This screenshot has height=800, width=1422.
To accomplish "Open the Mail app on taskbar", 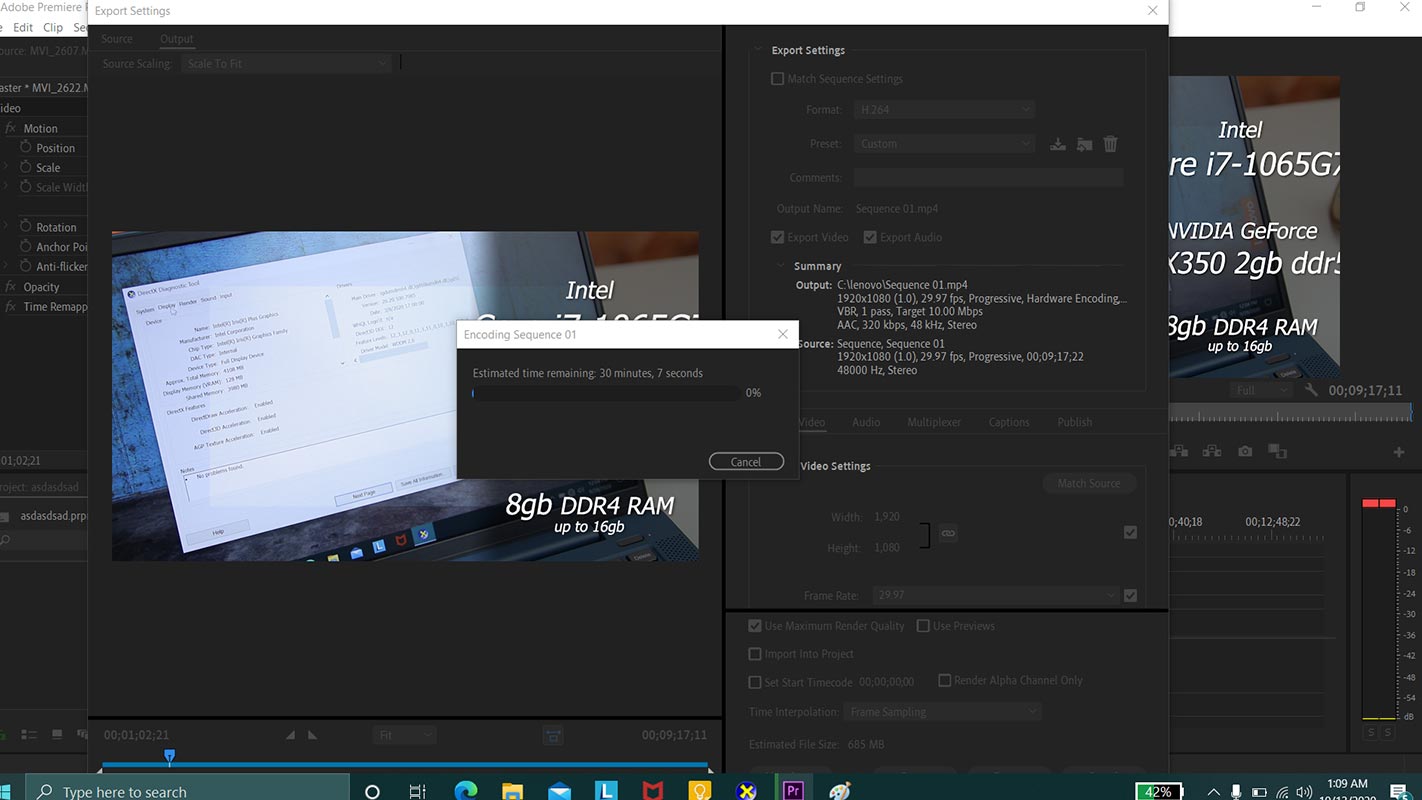I will (559, 790).
